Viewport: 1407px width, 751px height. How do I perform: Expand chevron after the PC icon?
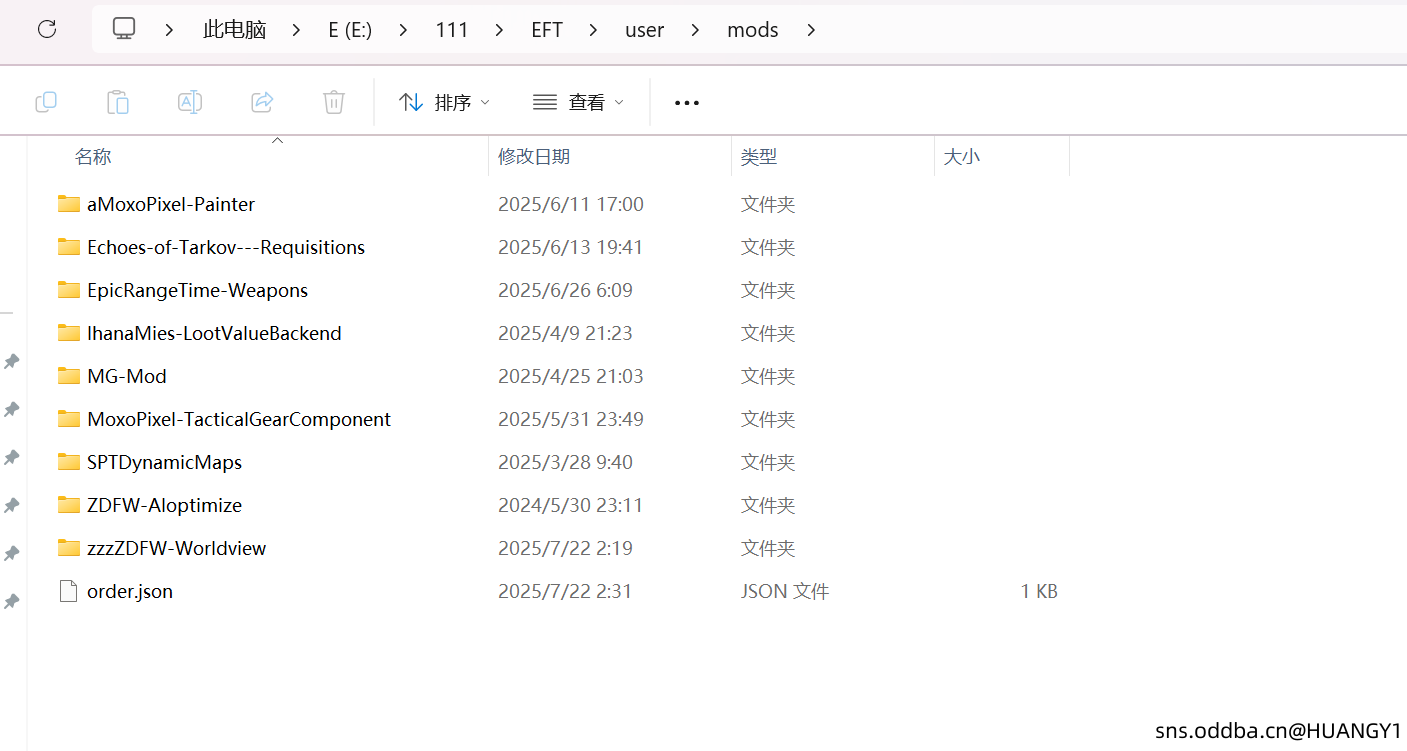pos(170,30)
